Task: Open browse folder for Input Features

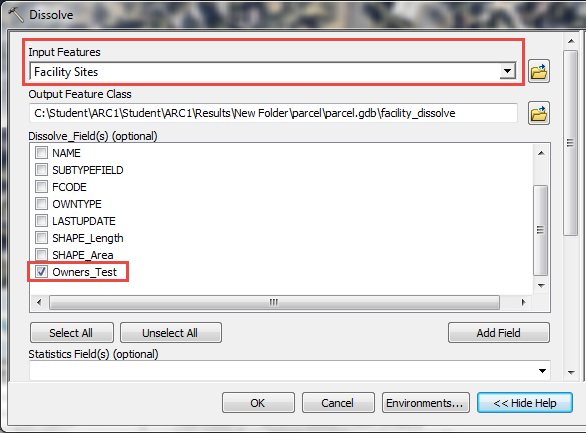Action: 539,71
